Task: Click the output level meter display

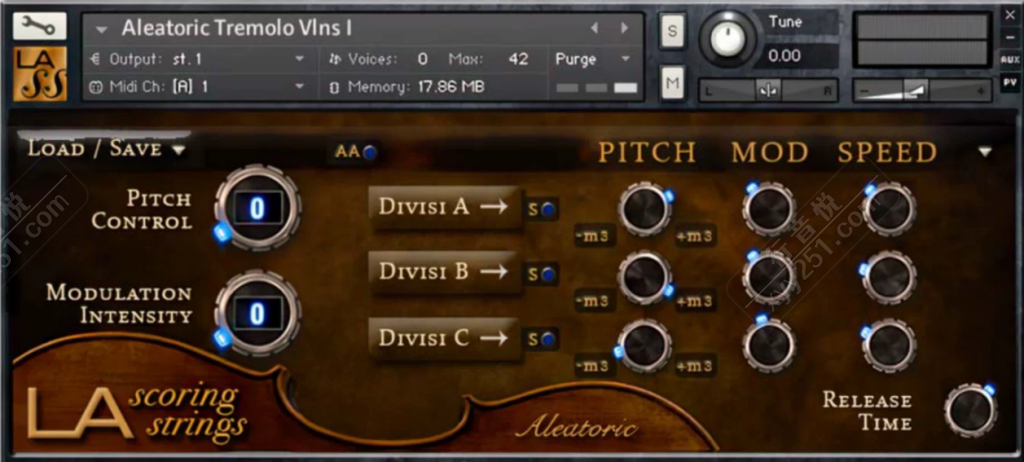Action: [x=922, y=40]
